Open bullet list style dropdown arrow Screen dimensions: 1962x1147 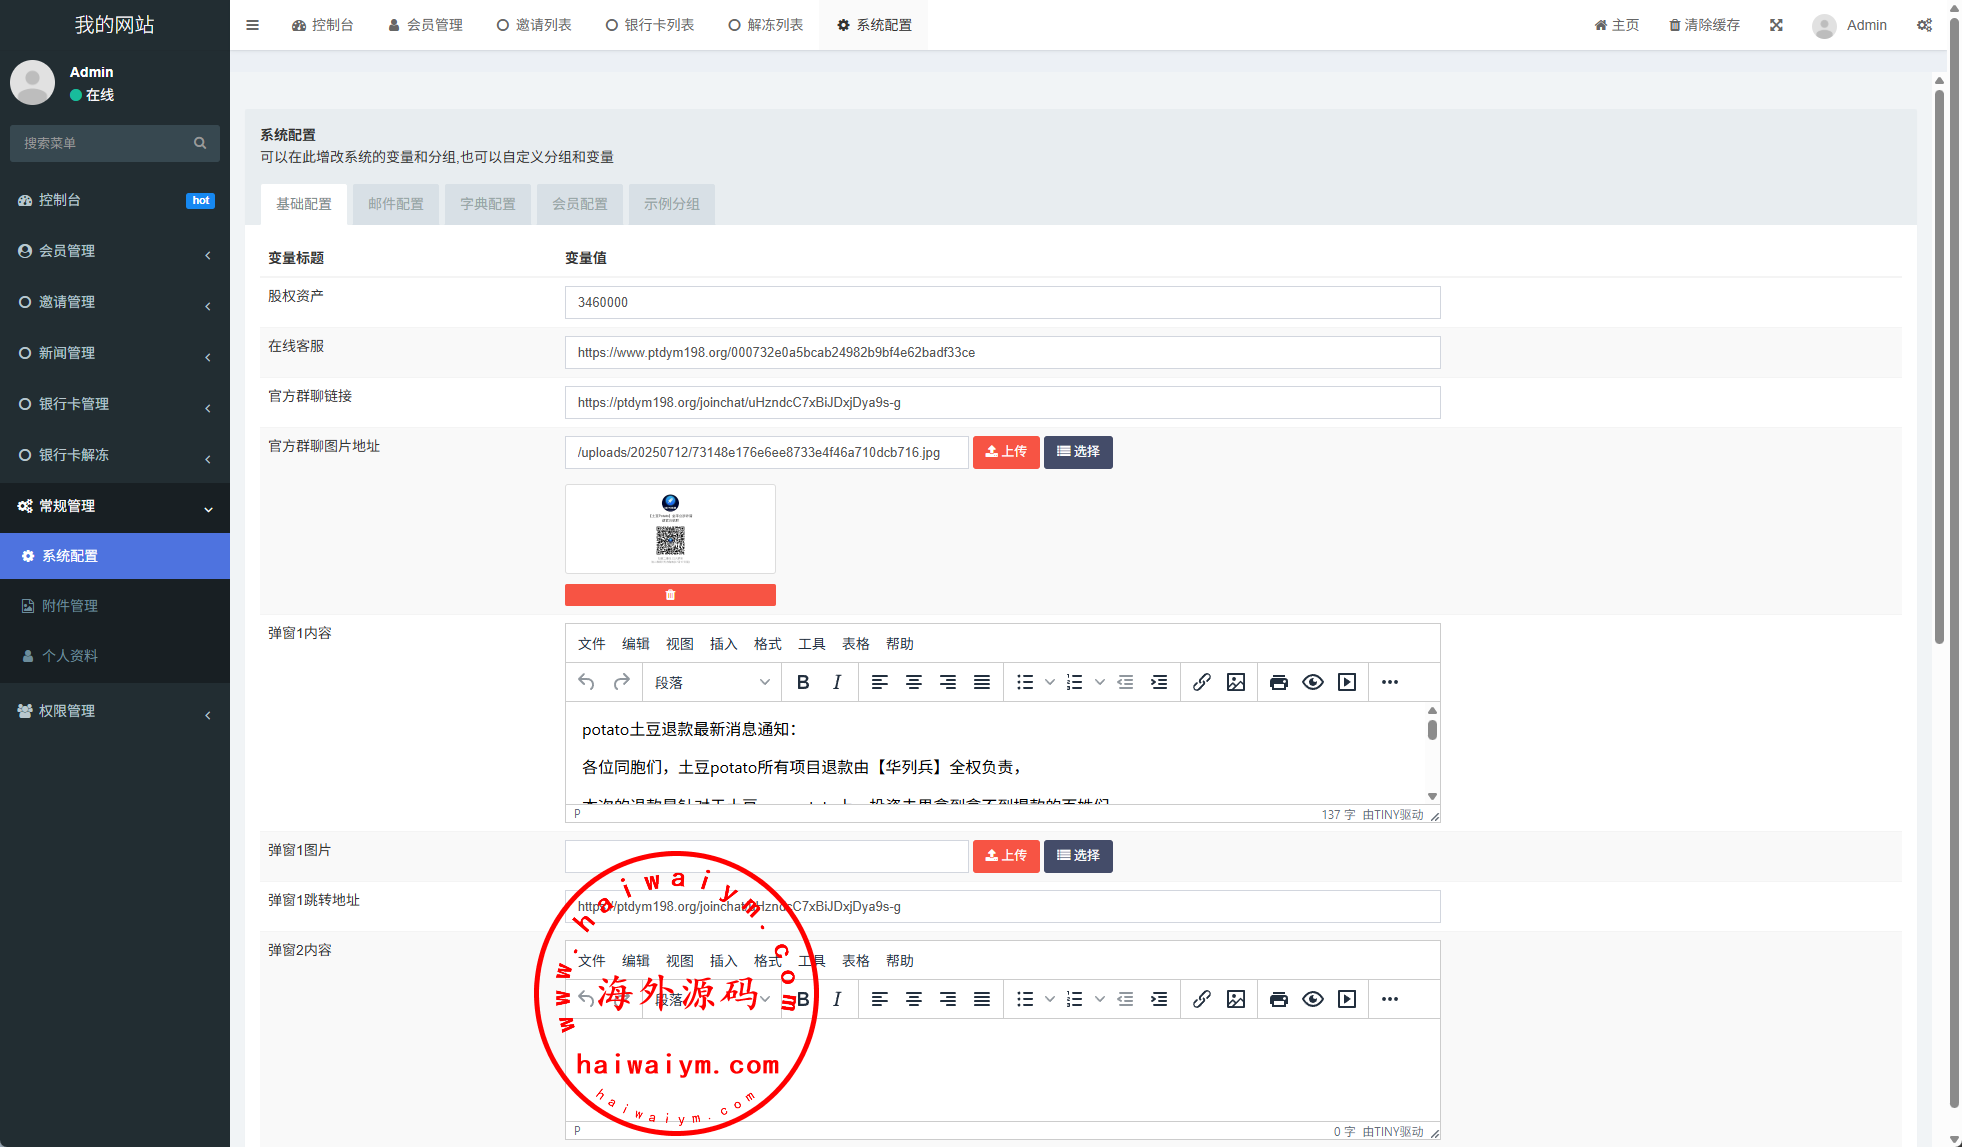pos(1049,682)
